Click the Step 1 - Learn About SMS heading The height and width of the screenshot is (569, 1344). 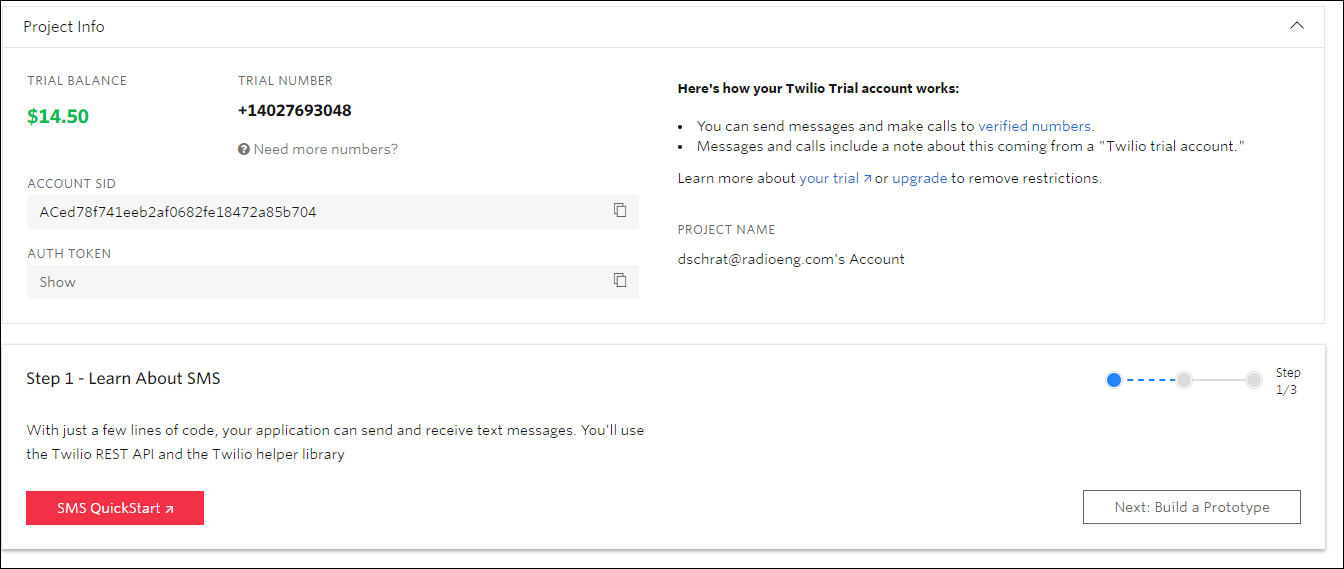click(x=123, y=378)
